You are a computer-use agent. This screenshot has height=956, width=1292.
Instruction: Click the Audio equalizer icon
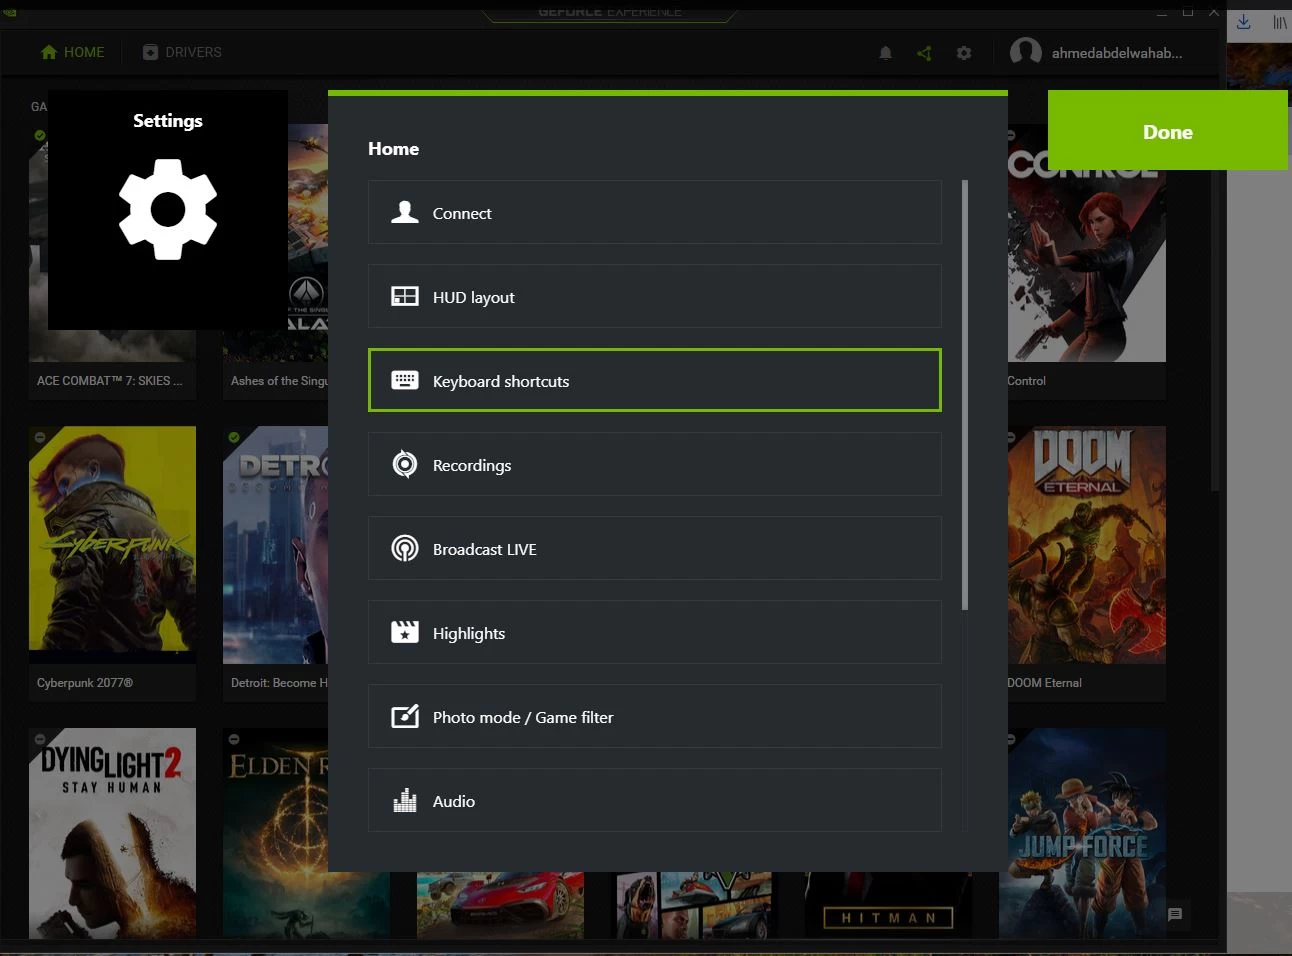point(404,800)
